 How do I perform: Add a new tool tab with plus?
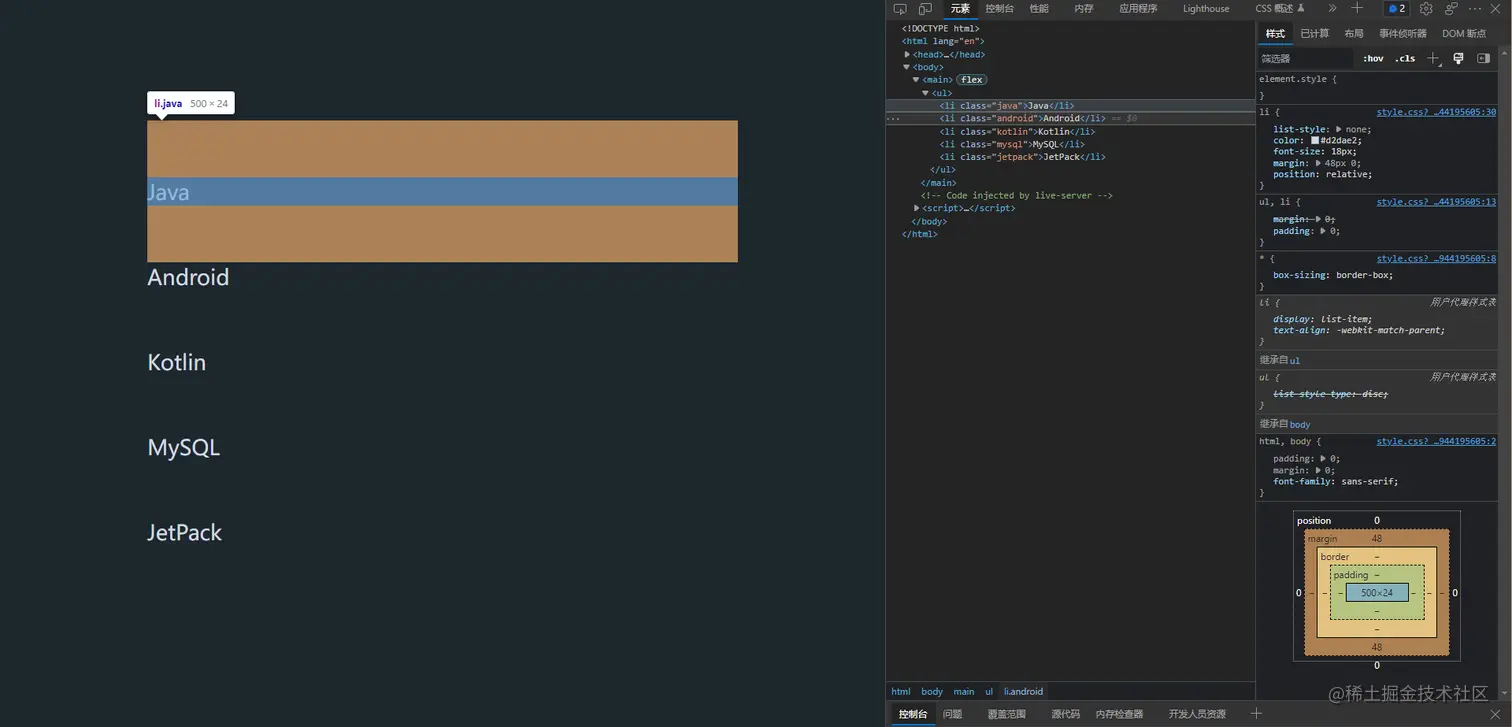click(1357, 8)
